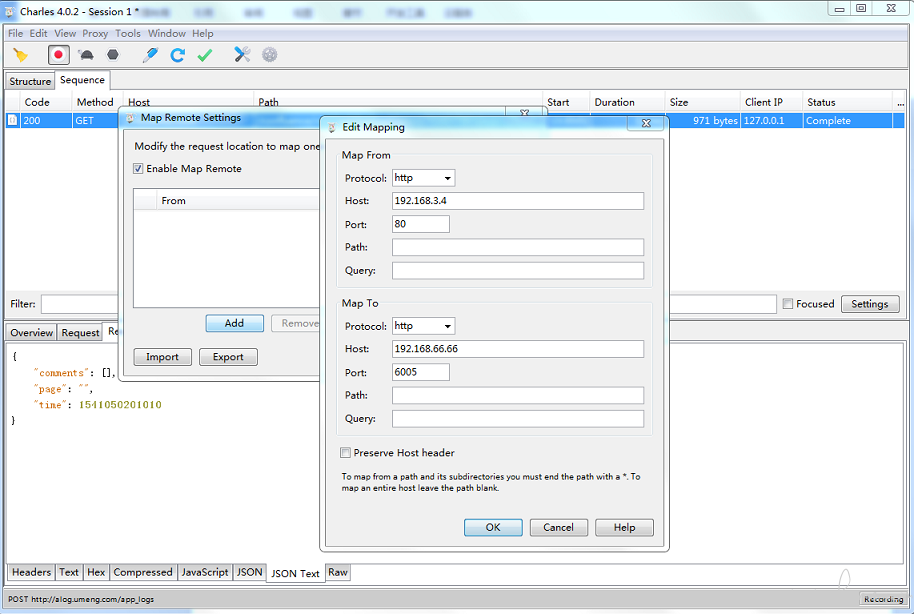914x614 pixels.
Task: Show the Hex view tab
Action: click(x=96, y=572)
